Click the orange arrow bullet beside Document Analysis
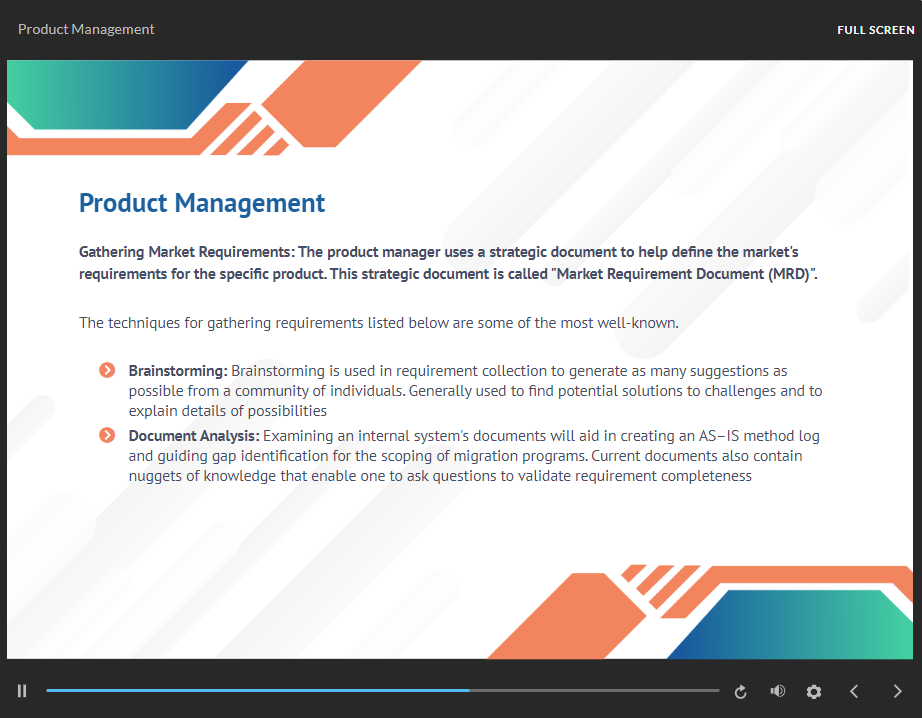This screenshot has height=718, width=922. [x=107, y=435]
